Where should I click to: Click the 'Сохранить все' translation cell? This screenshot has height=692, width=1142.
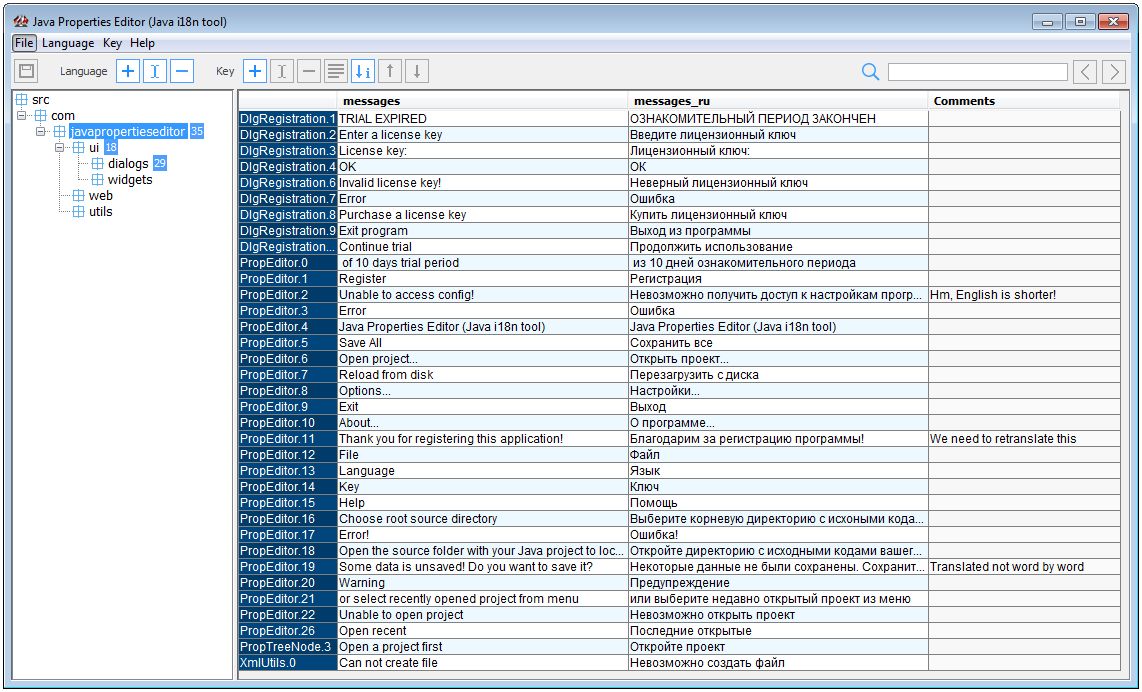coord(779,343)
